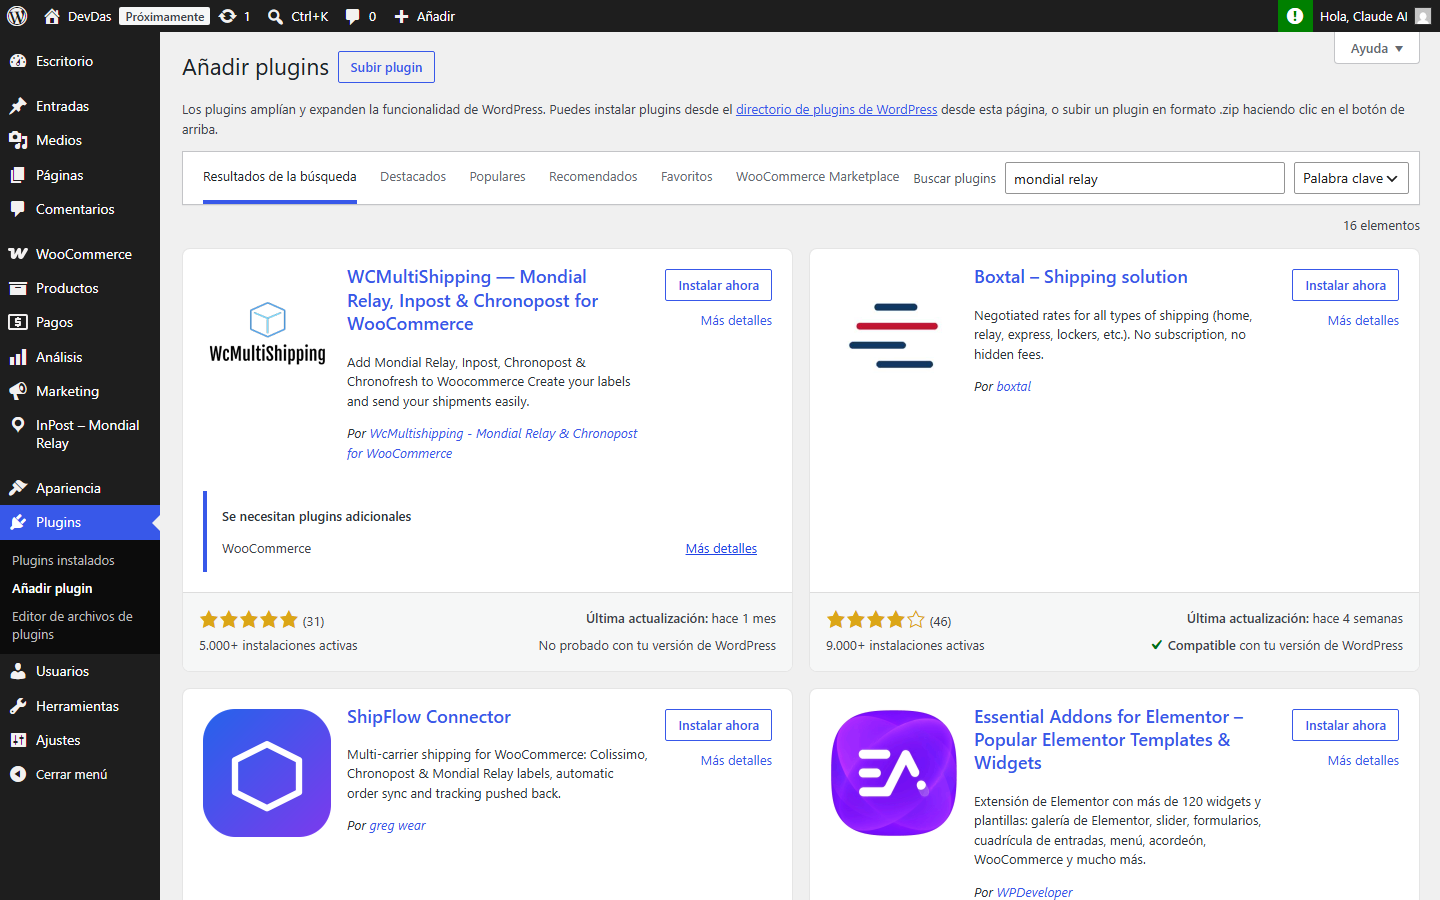Click the Cerrar menú collapse arrow icon

18,774
